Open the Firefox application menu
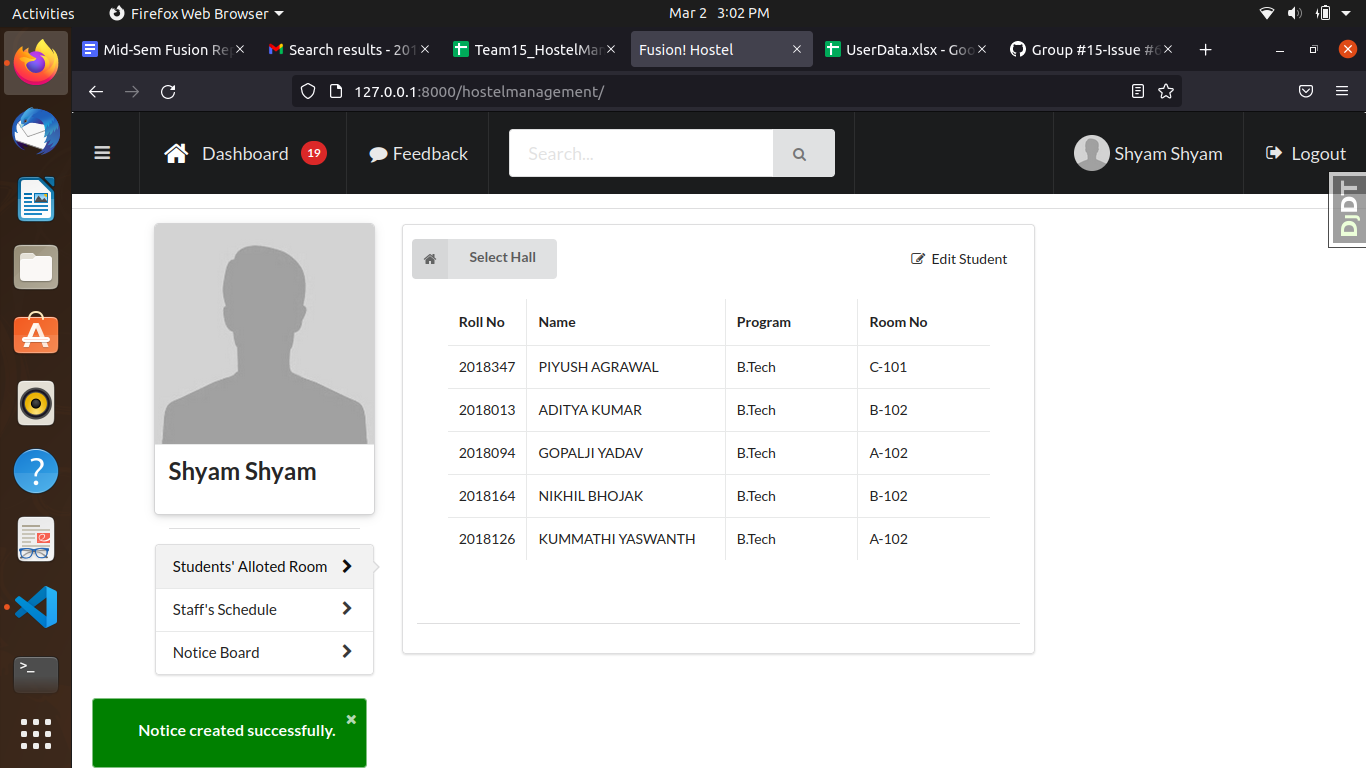This screenshot has height=768, width=1366. (1342, 91)
